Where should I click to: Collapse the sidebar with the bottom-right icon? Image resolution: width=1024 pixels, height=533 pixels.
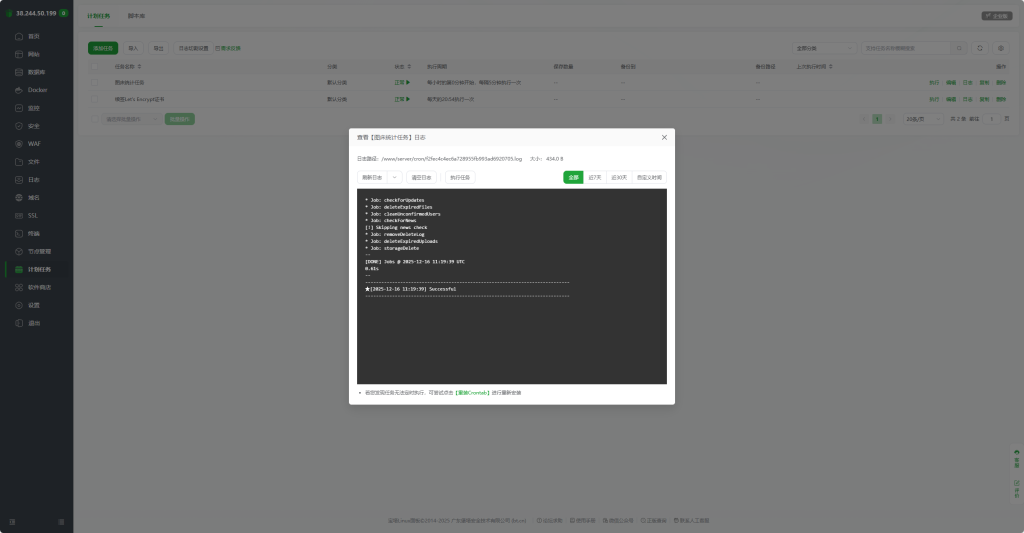tap(61, 522)
